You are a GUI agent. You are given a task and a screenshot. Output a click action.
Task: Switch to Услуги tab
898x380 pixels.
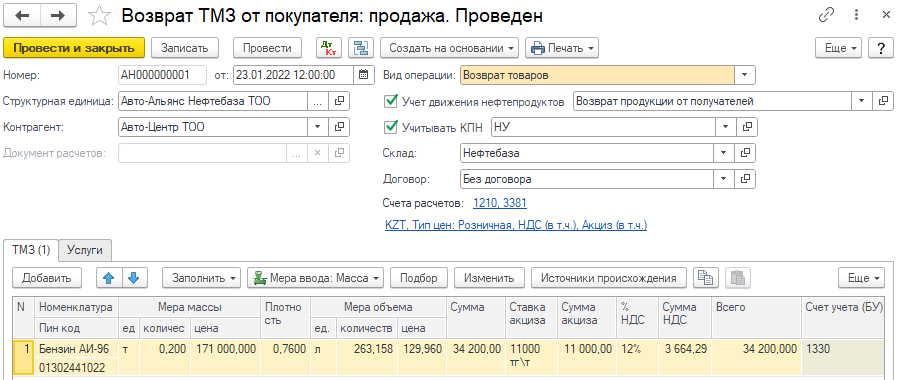tap(85, 250)
